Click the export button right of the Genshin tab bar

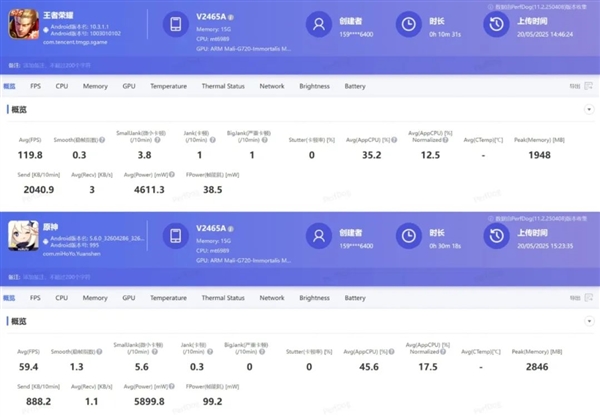coord(575,297)
